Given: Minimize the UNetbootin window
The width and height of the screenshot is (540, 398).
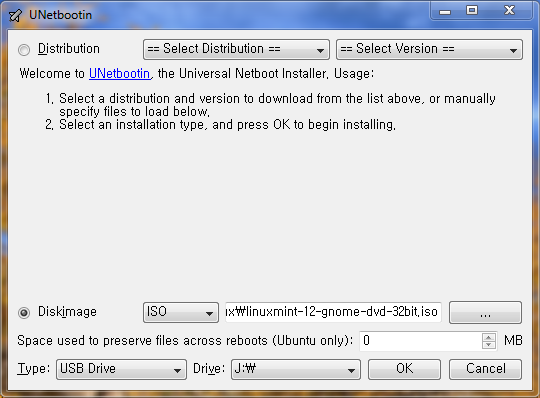Looking at the screenshot, I should pyautogui.click(x=445, y=11).
